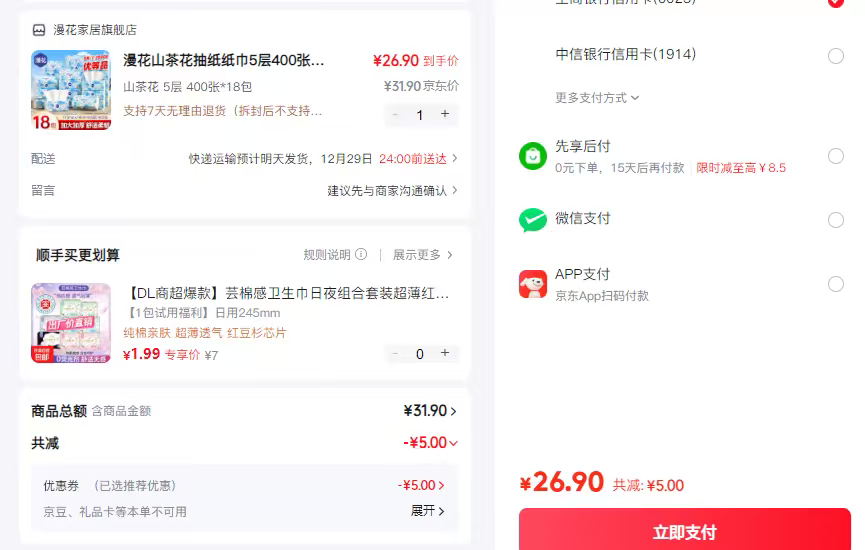Expand the 展开 coupon details
Image resolution: width=865 pixels, height=550 pixels.
click(x=427, y=511)
